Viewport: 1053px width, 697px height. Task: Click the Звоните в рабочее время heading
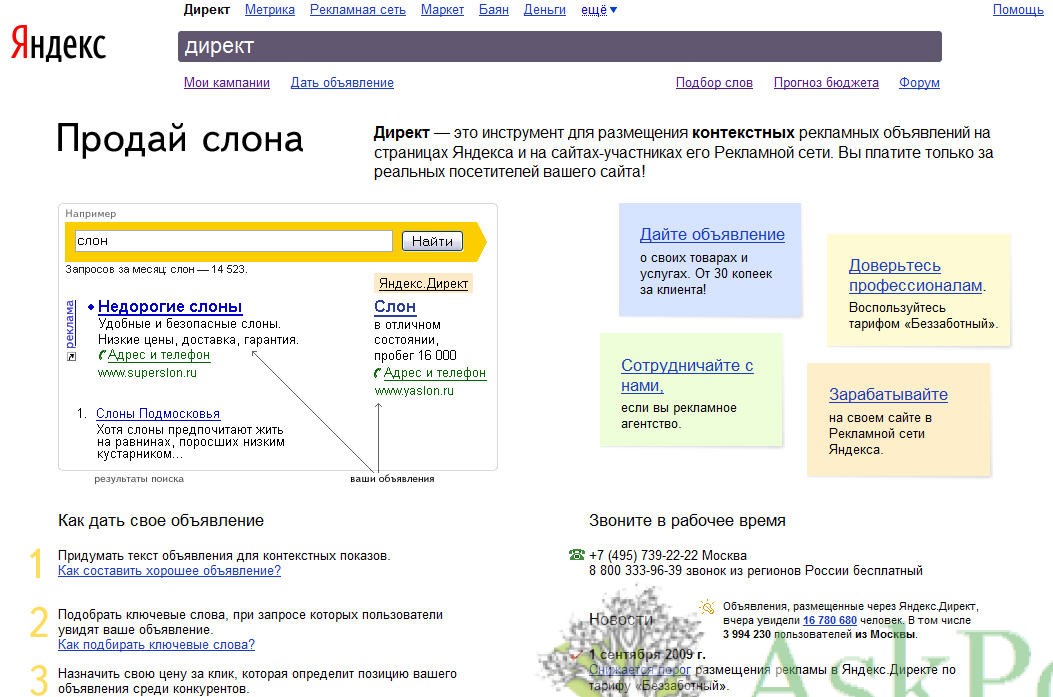point(687,520)
